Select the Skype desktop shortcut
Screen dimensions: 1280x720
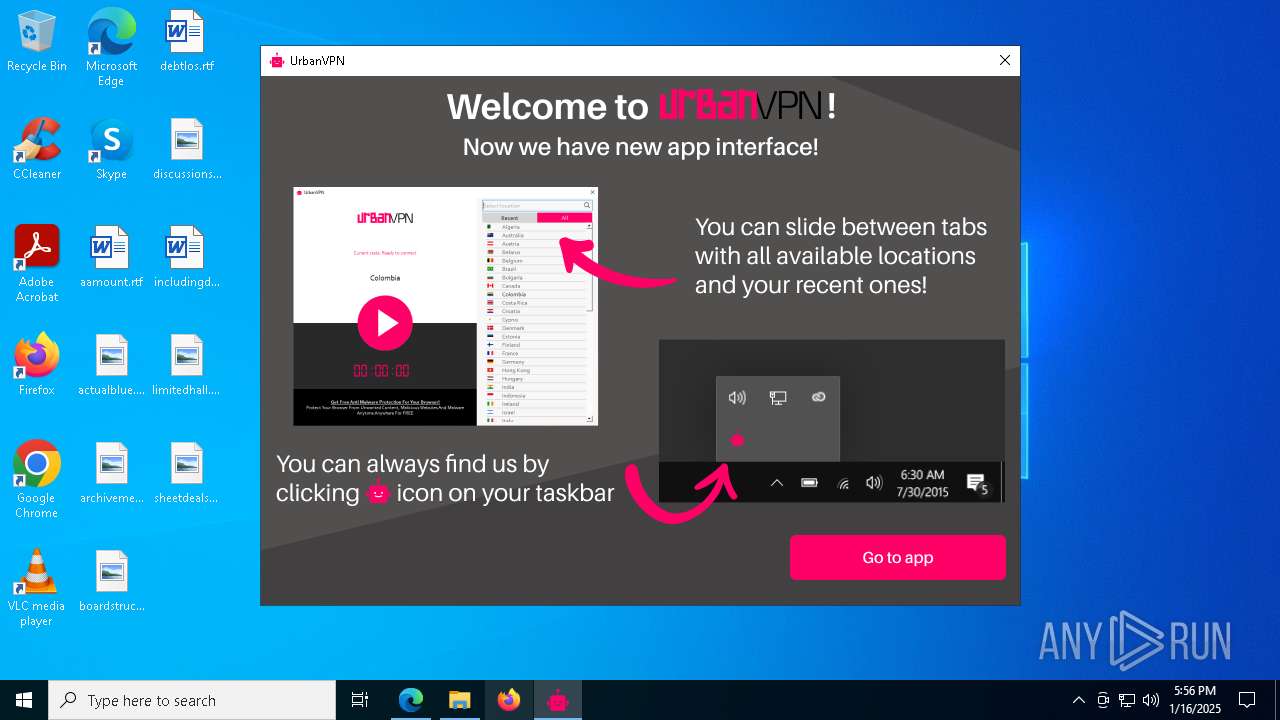(111, 150)
